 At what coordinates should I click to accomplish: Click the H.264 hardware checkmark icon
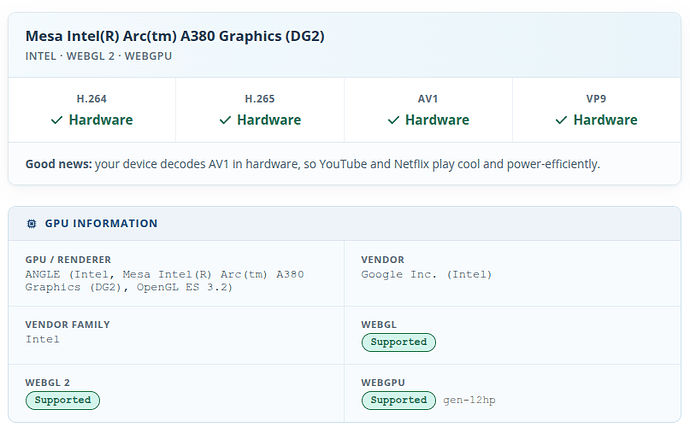click(x=57, y=120)
